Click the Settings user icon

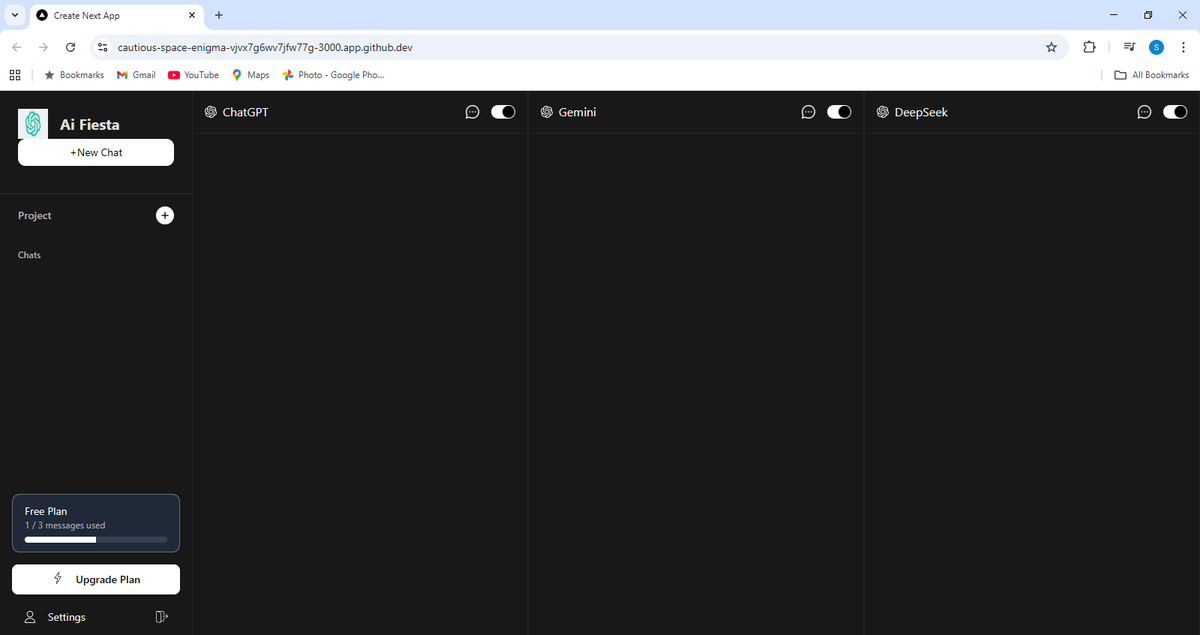(x=30, y=617)
